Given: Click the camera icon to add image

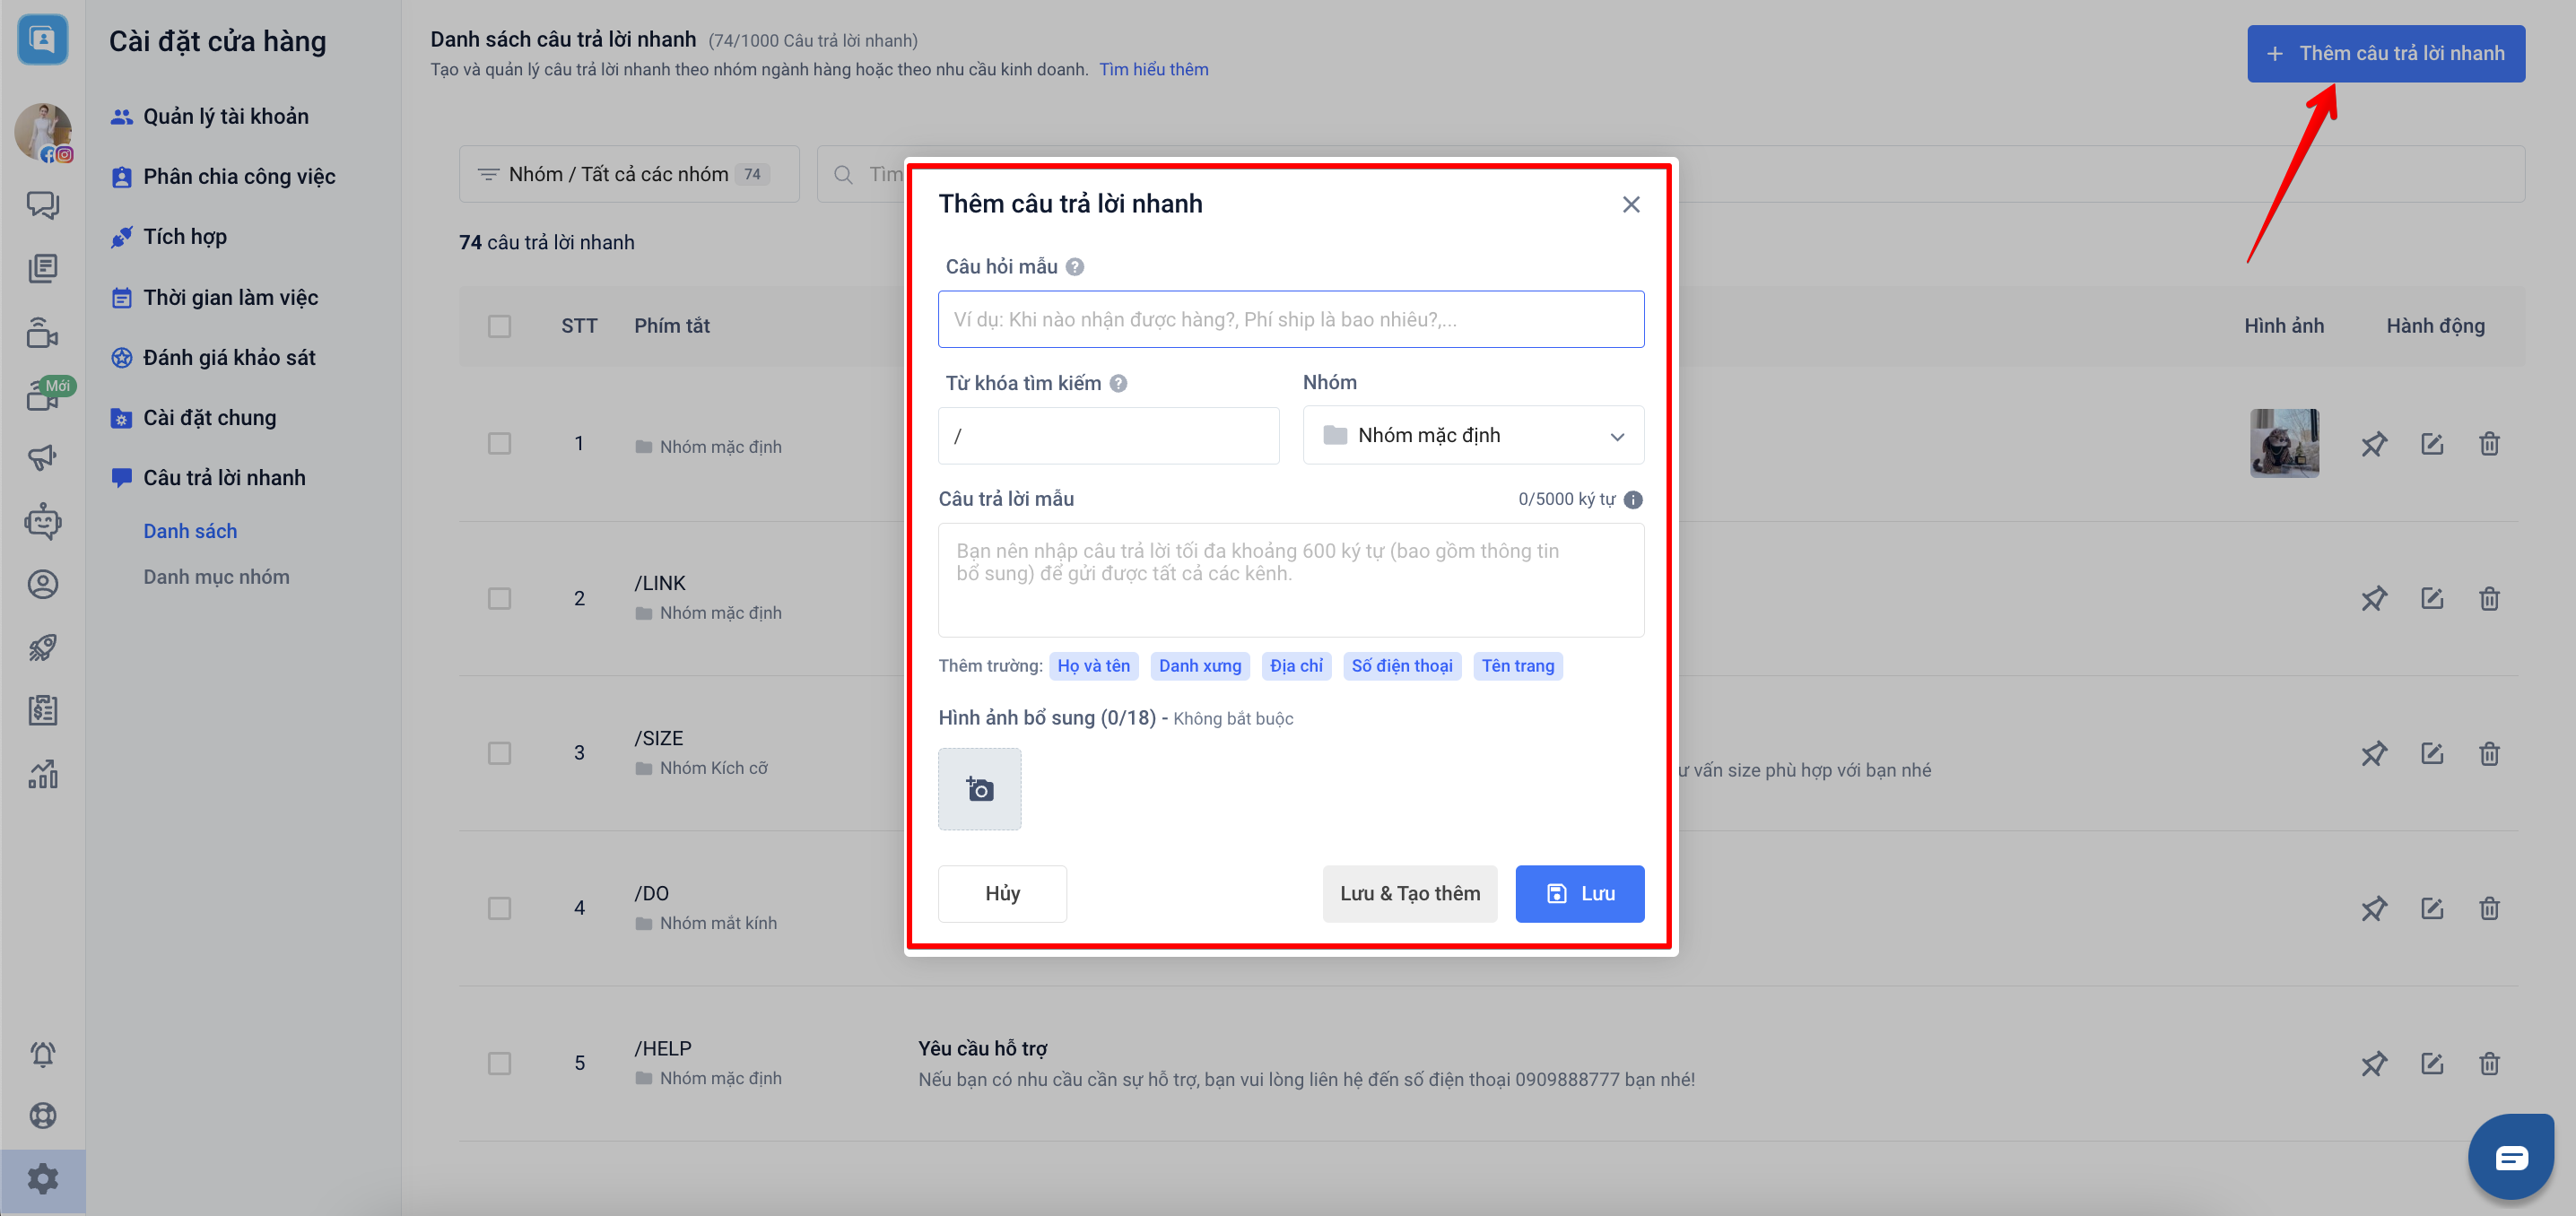Looking at the screenshot, I should [979, 789].
